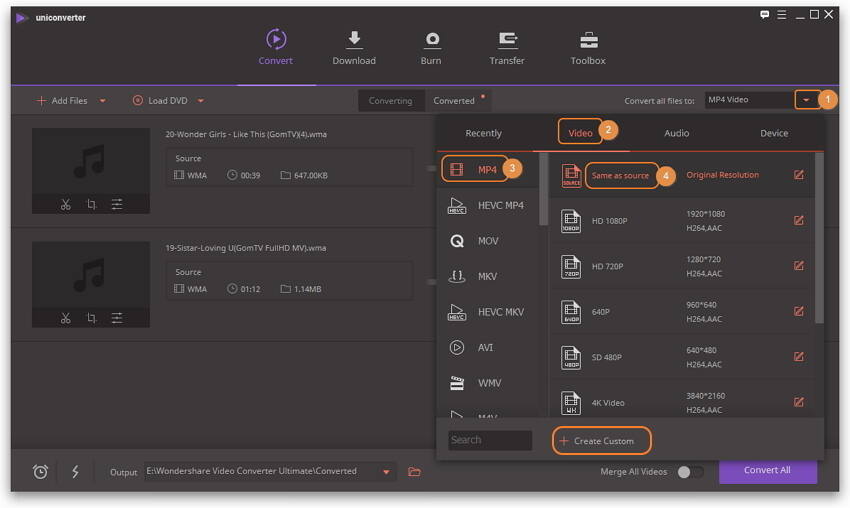The height and width of the screenshot is (508, 850).
Task: Click crop icon for Sistar file
Action: pyautogui.click(x=92, y=318)
